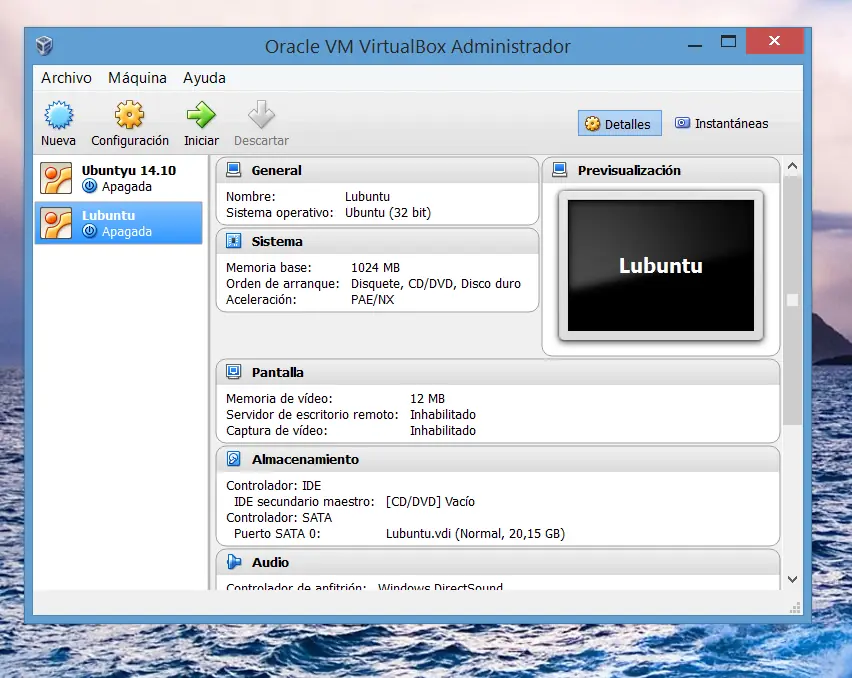Screen dimensions: 852x678
Task: Click the Descartar toolbar icon
Action: [261, 116]
